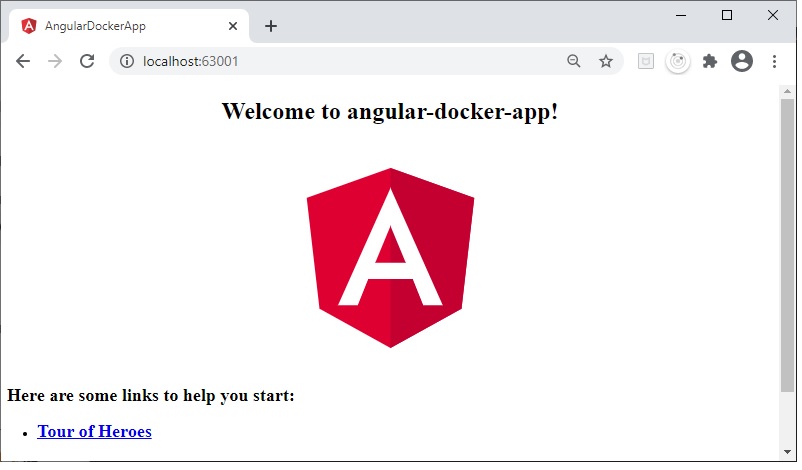Screen dimensions: 802x470
Task: Bookmark this page with star
Action: [x=606, y=61]
